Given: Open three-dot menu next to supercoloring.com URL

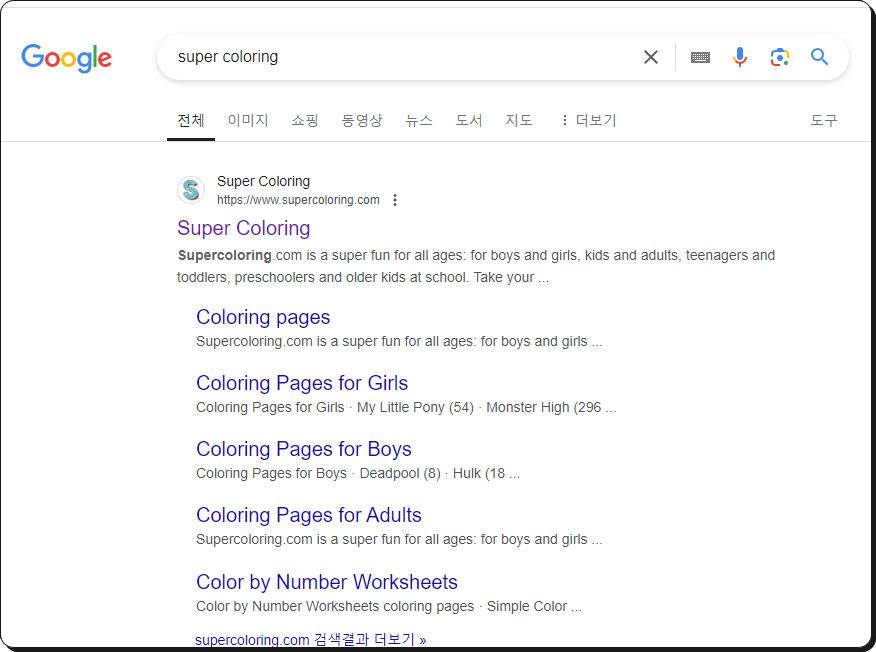Looking at the screenshot, I should click(x=395, y=200).
